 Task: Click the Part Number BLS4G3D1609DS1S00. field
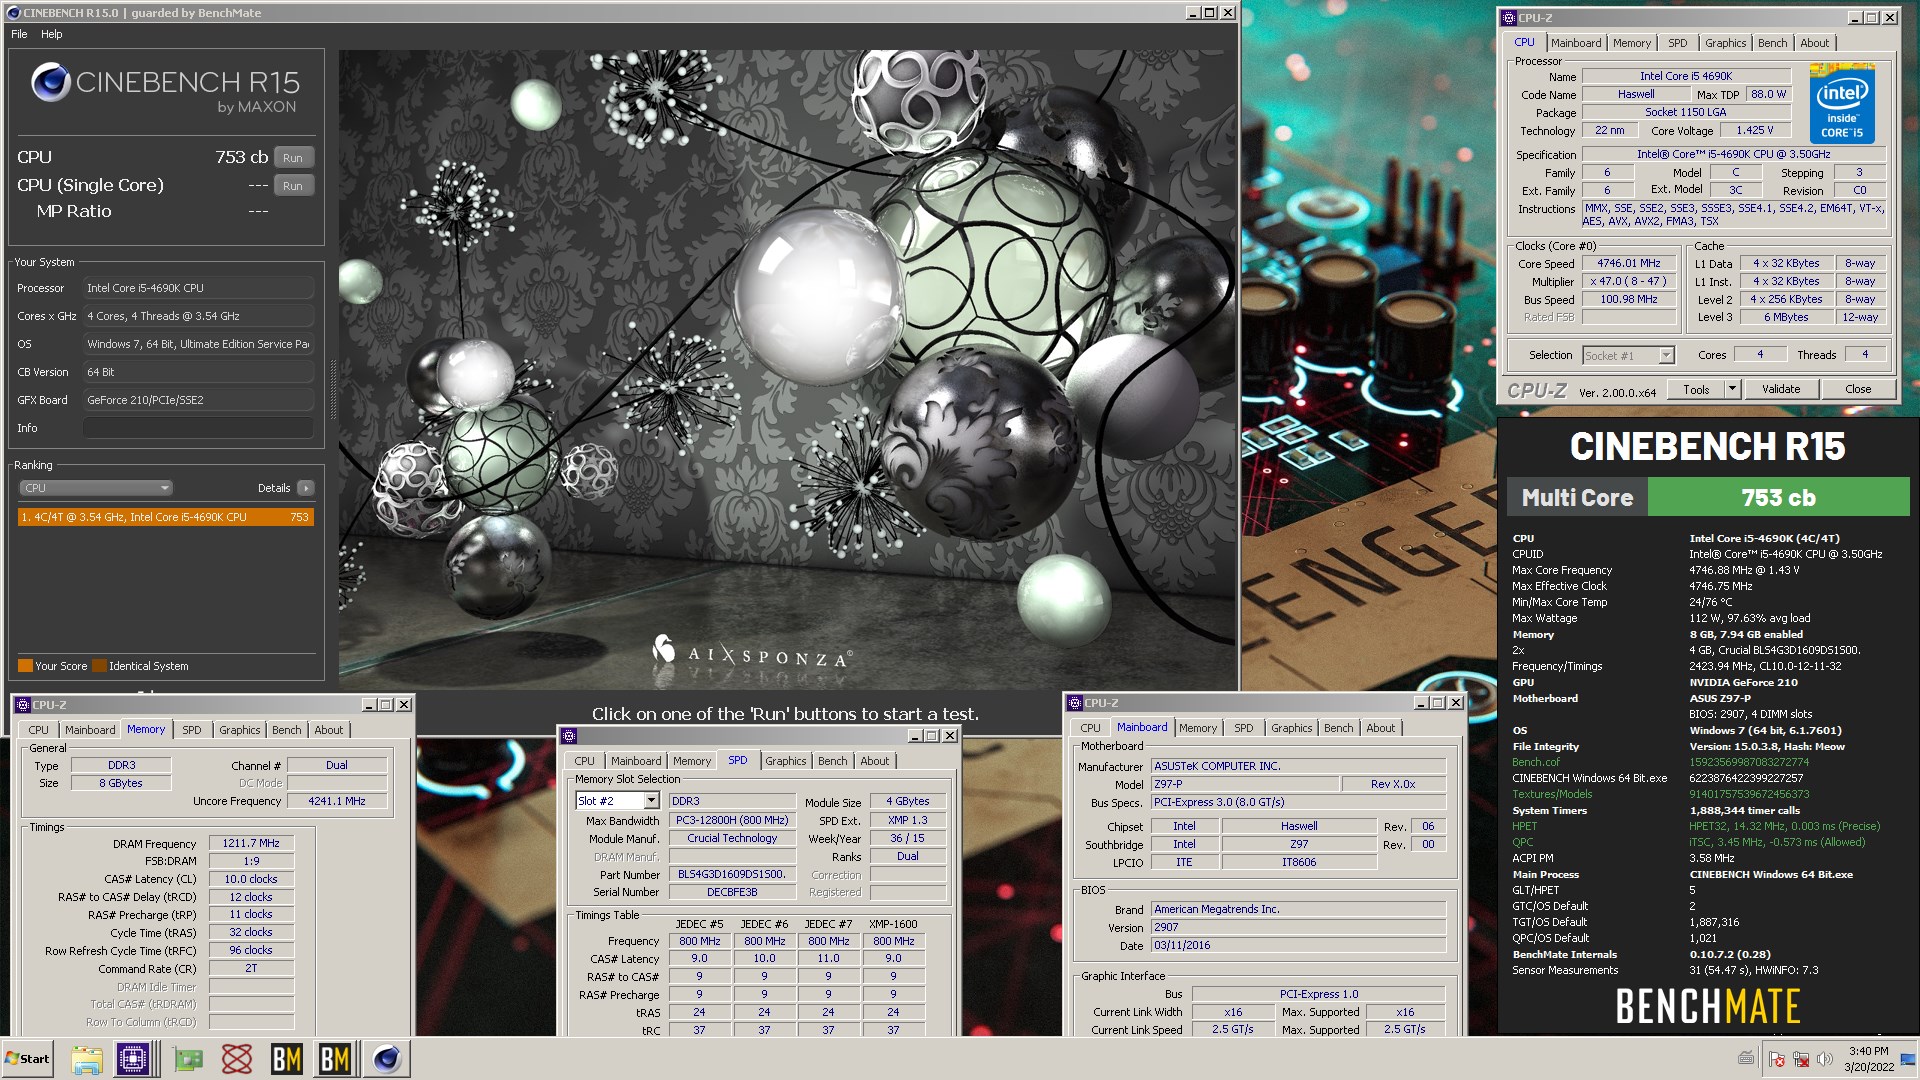click(732, 874)
